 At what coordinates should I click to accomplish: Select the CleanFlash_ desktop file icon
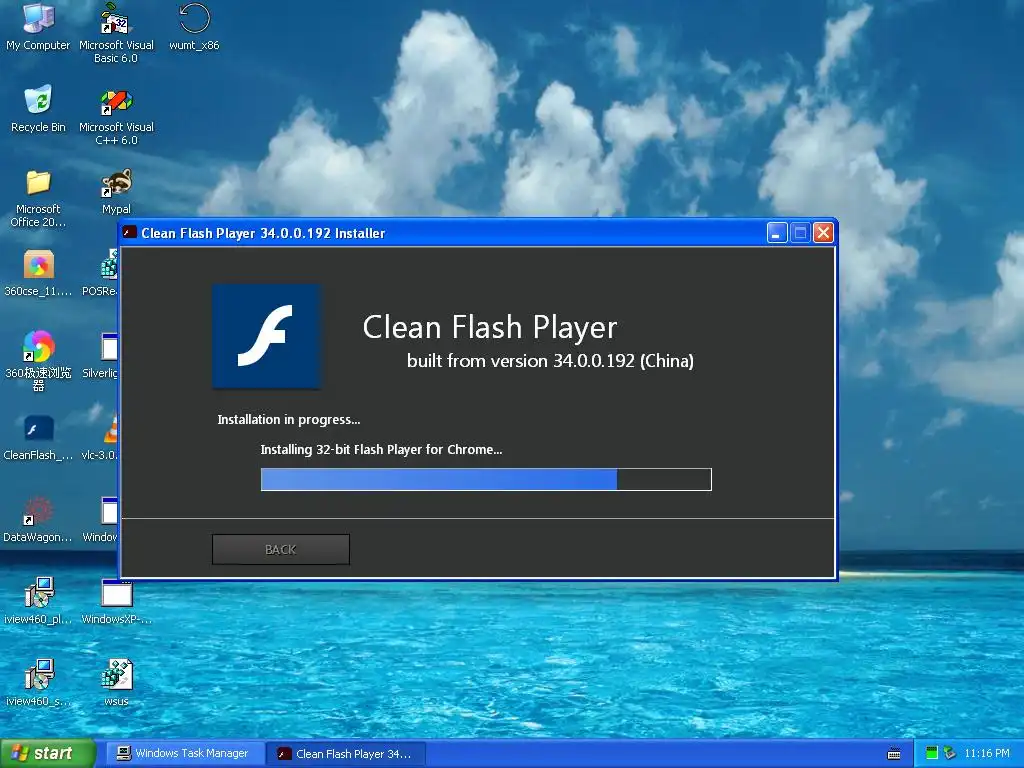38,438
